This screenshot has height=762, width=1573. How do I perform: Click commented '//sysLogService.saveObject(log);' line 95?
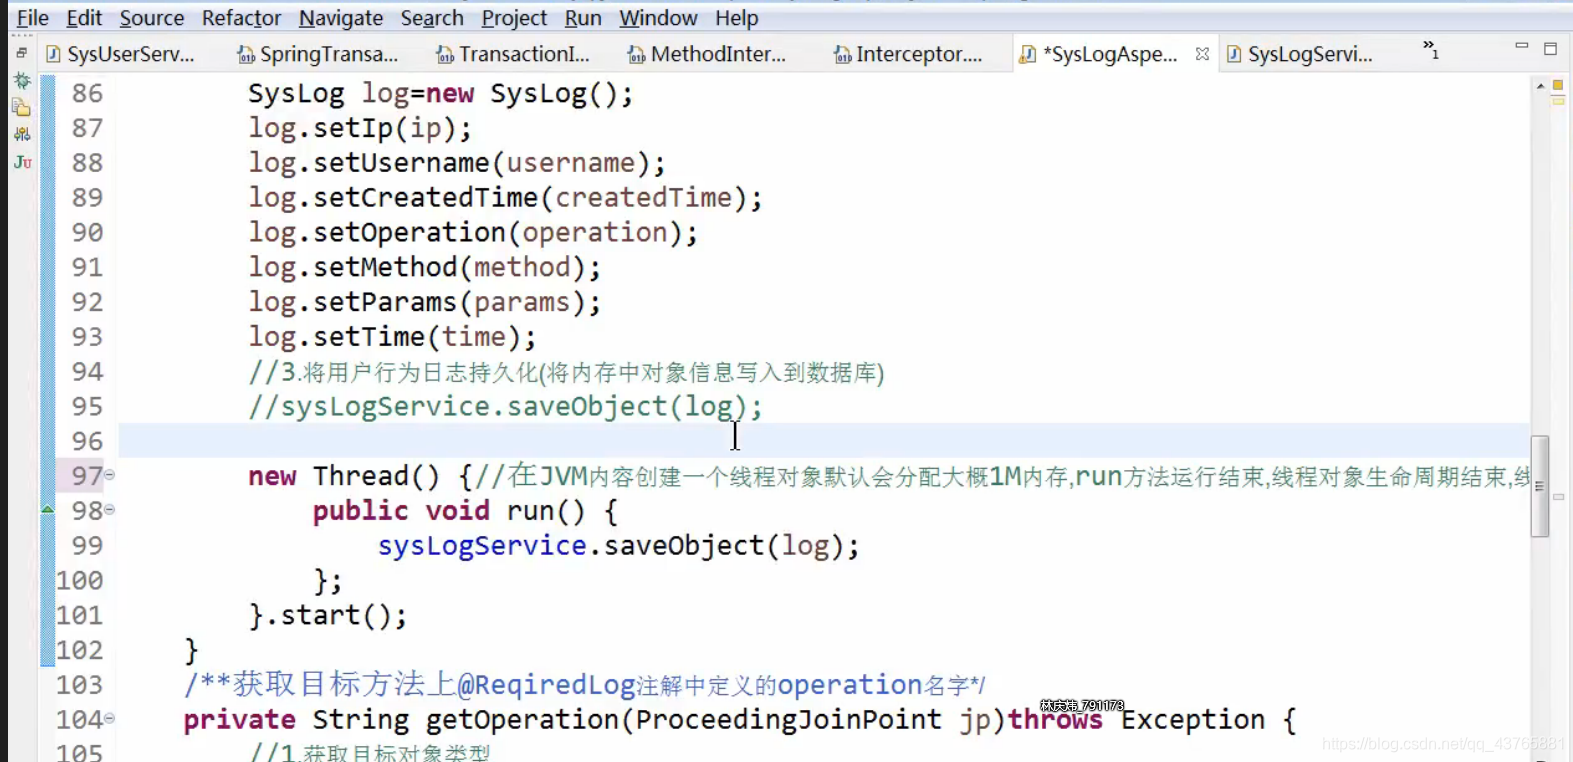coord(505,407)
